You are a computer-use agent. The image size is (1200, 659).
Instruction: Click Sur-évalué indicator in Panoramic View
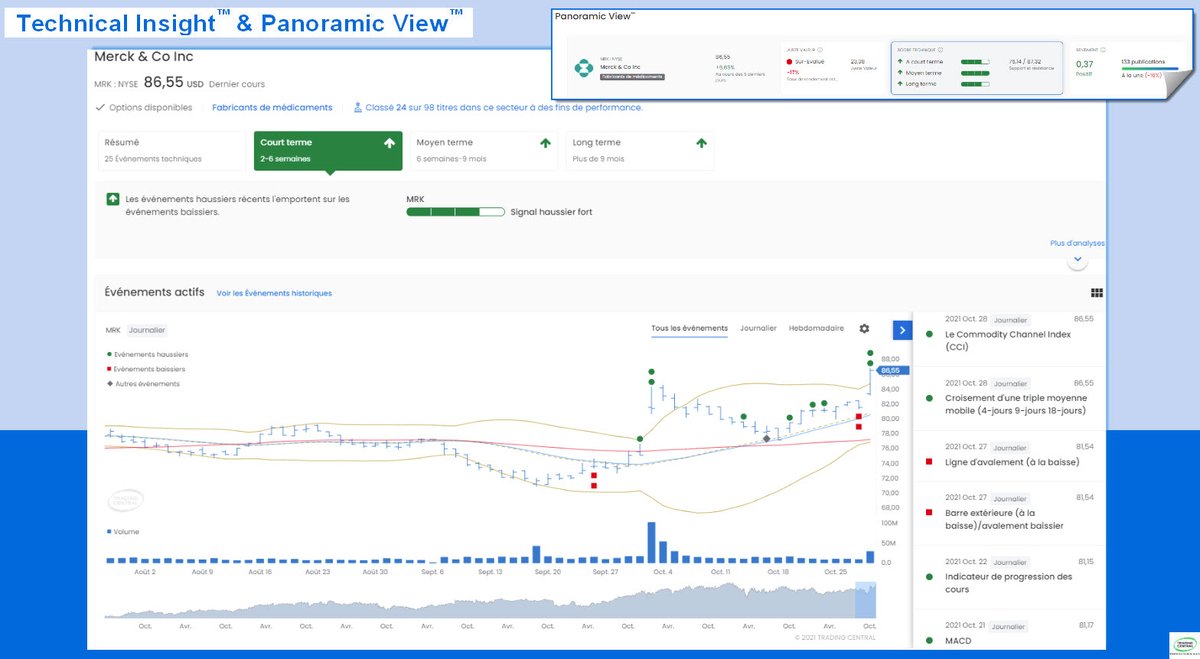pyautogui.click(x=808, y=61)
